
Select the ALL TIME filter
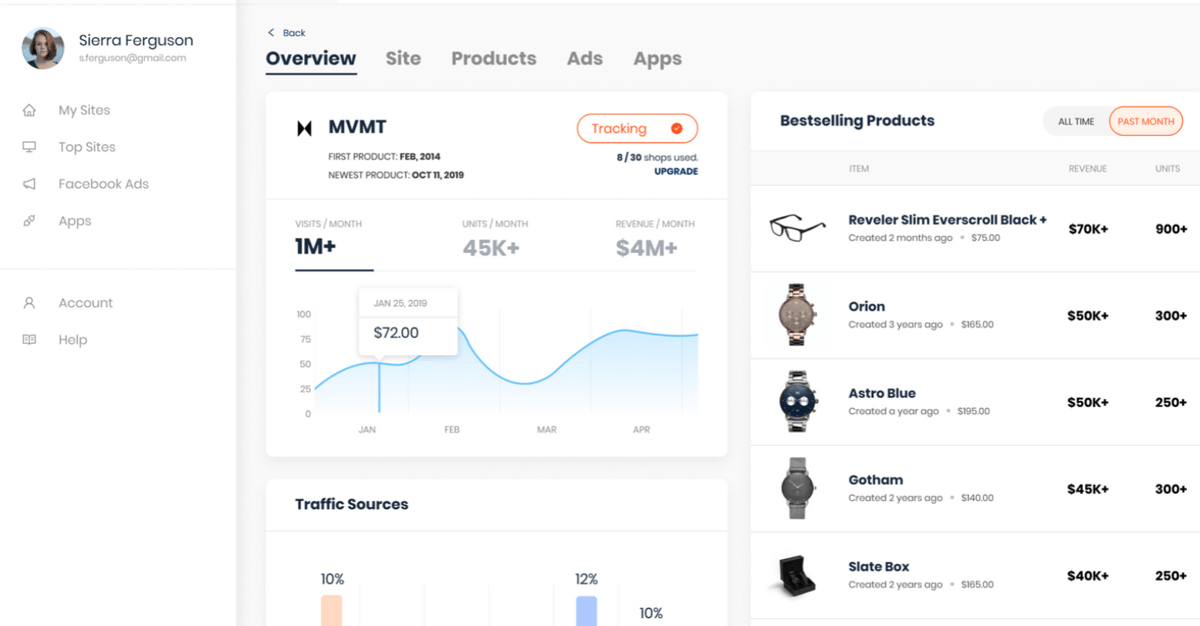point(1076,121)
